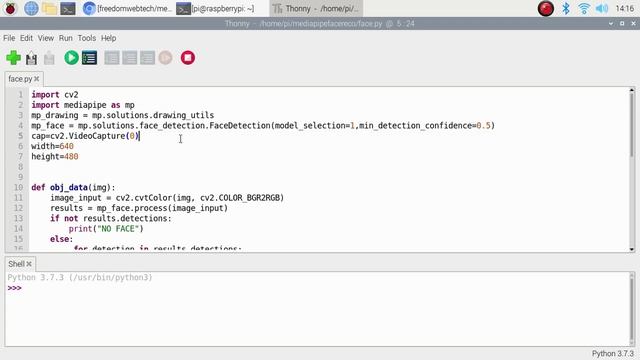Click the 'else:' line 15
This screenshot has width=640, height=360.
point(62,239)
